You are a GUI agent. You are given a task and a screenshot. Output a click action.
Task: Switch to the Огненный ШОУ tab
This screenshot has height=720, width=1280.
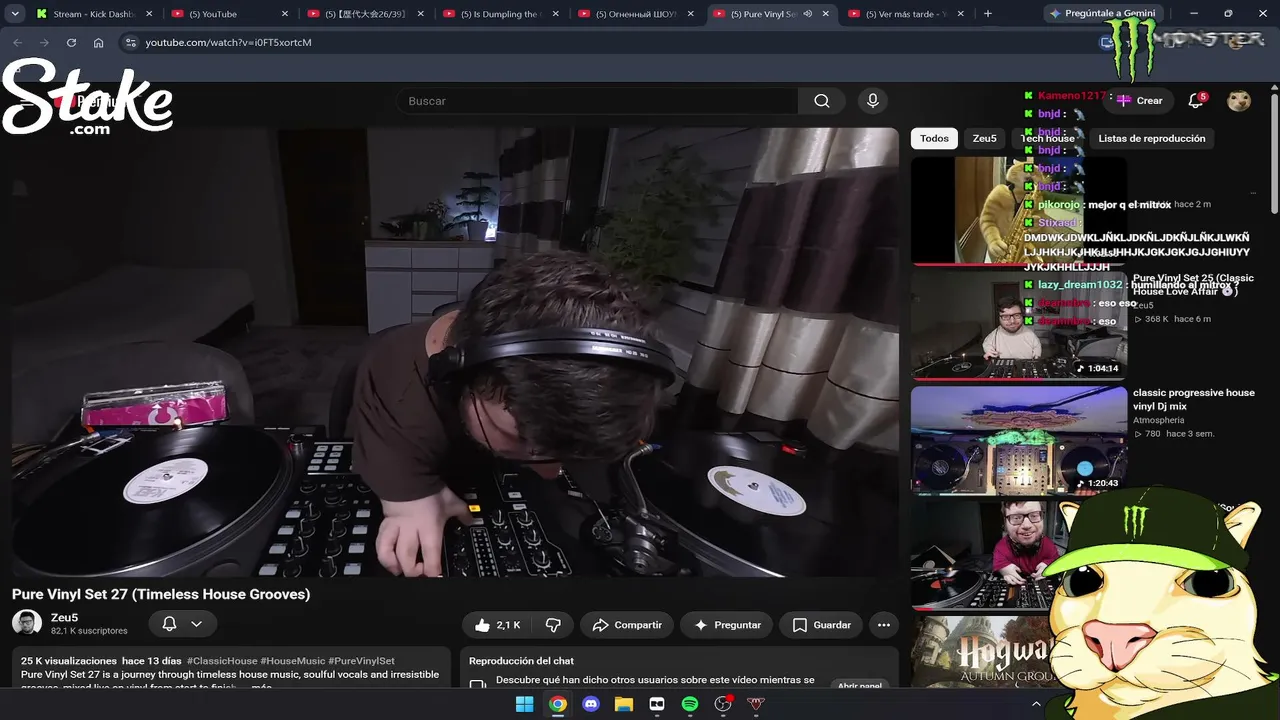pyautogui.click(x=635, y=14)
